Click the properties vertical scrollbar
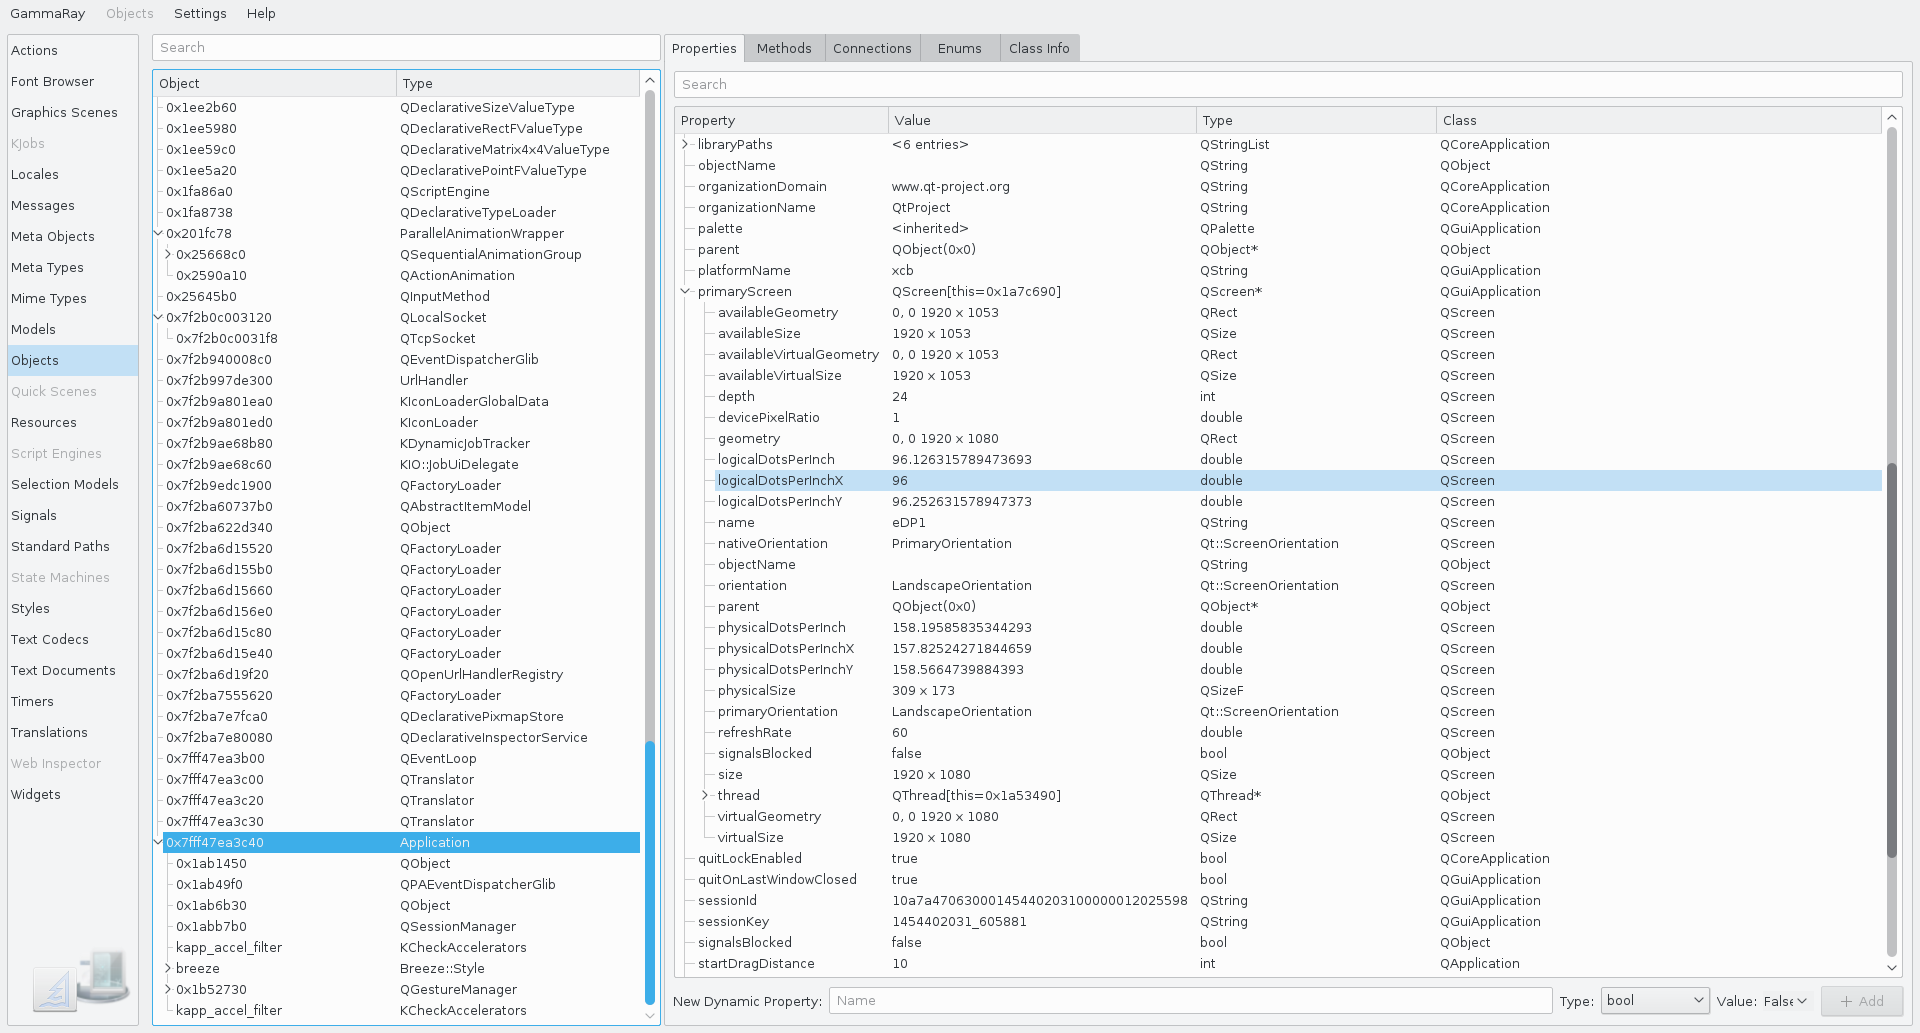This screenshot has width=1920, height=1033. pyautogui.click(x=1891, y=660)
